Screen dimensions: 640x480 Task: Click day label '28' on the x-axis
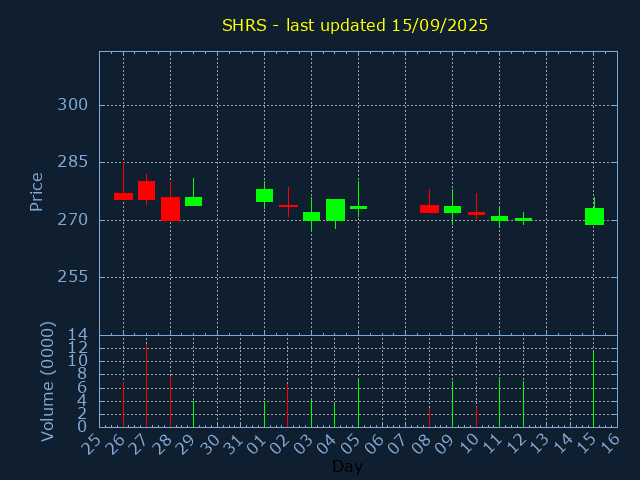click(161, 444)
